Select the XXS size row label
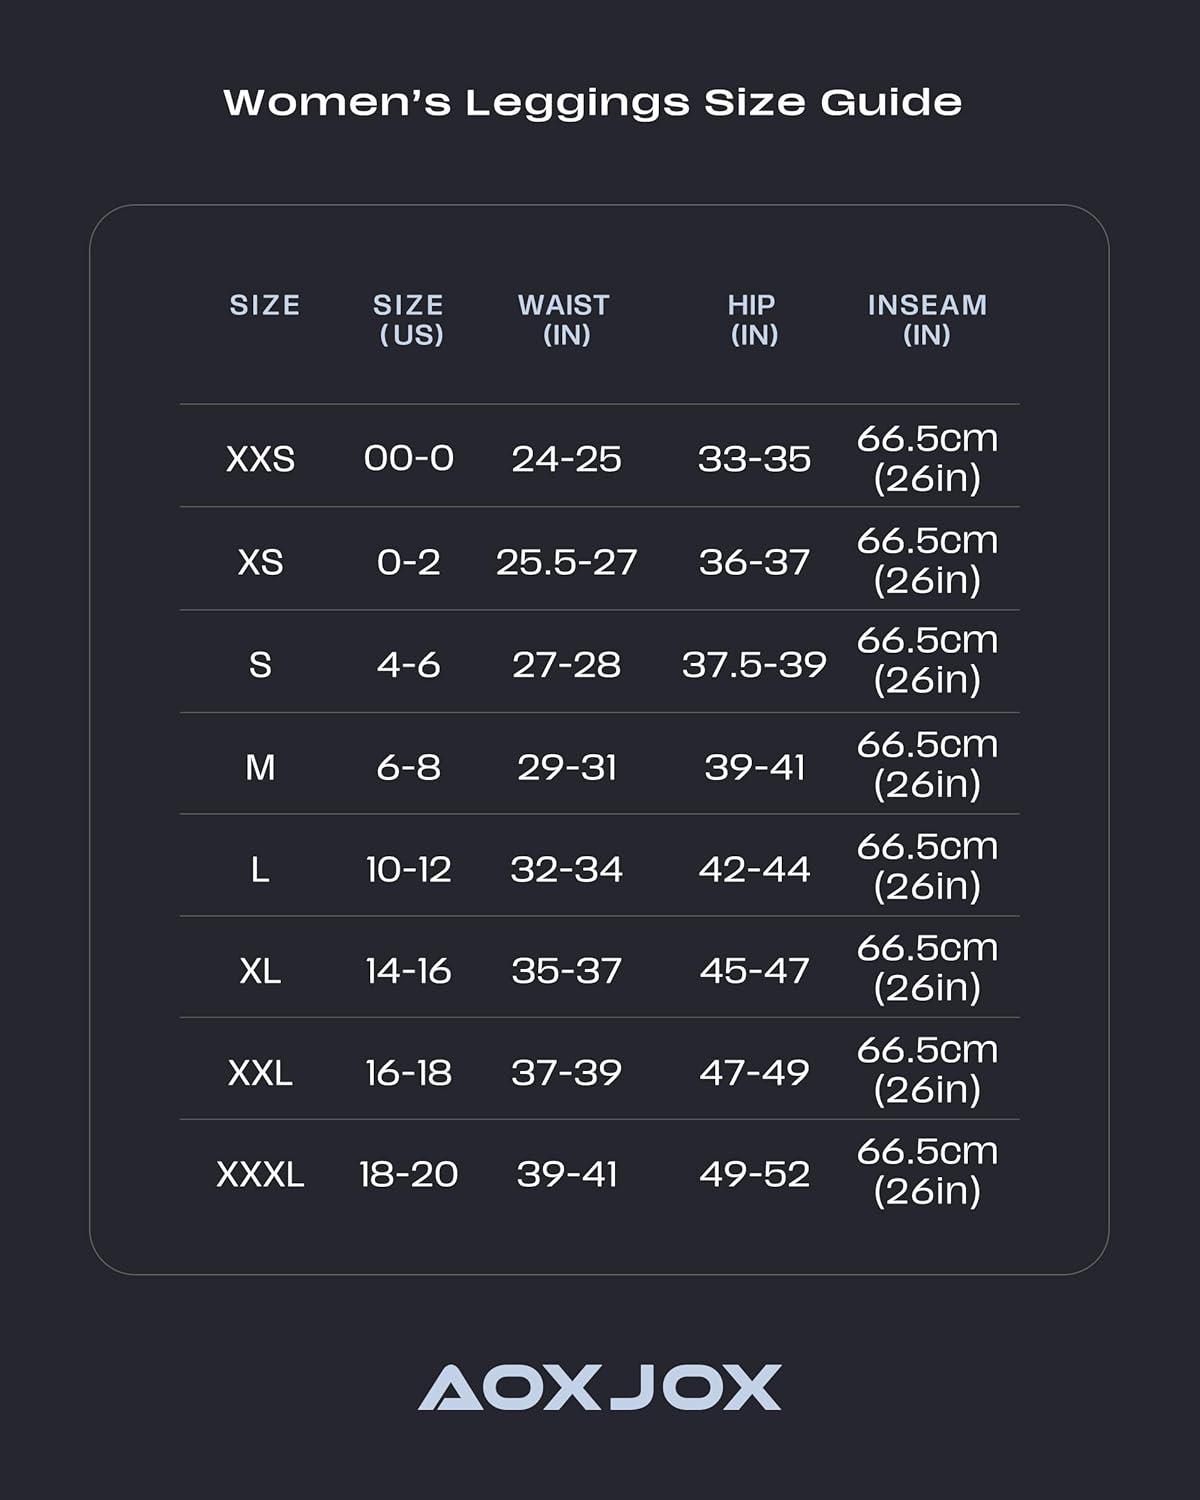 (260, 459)
